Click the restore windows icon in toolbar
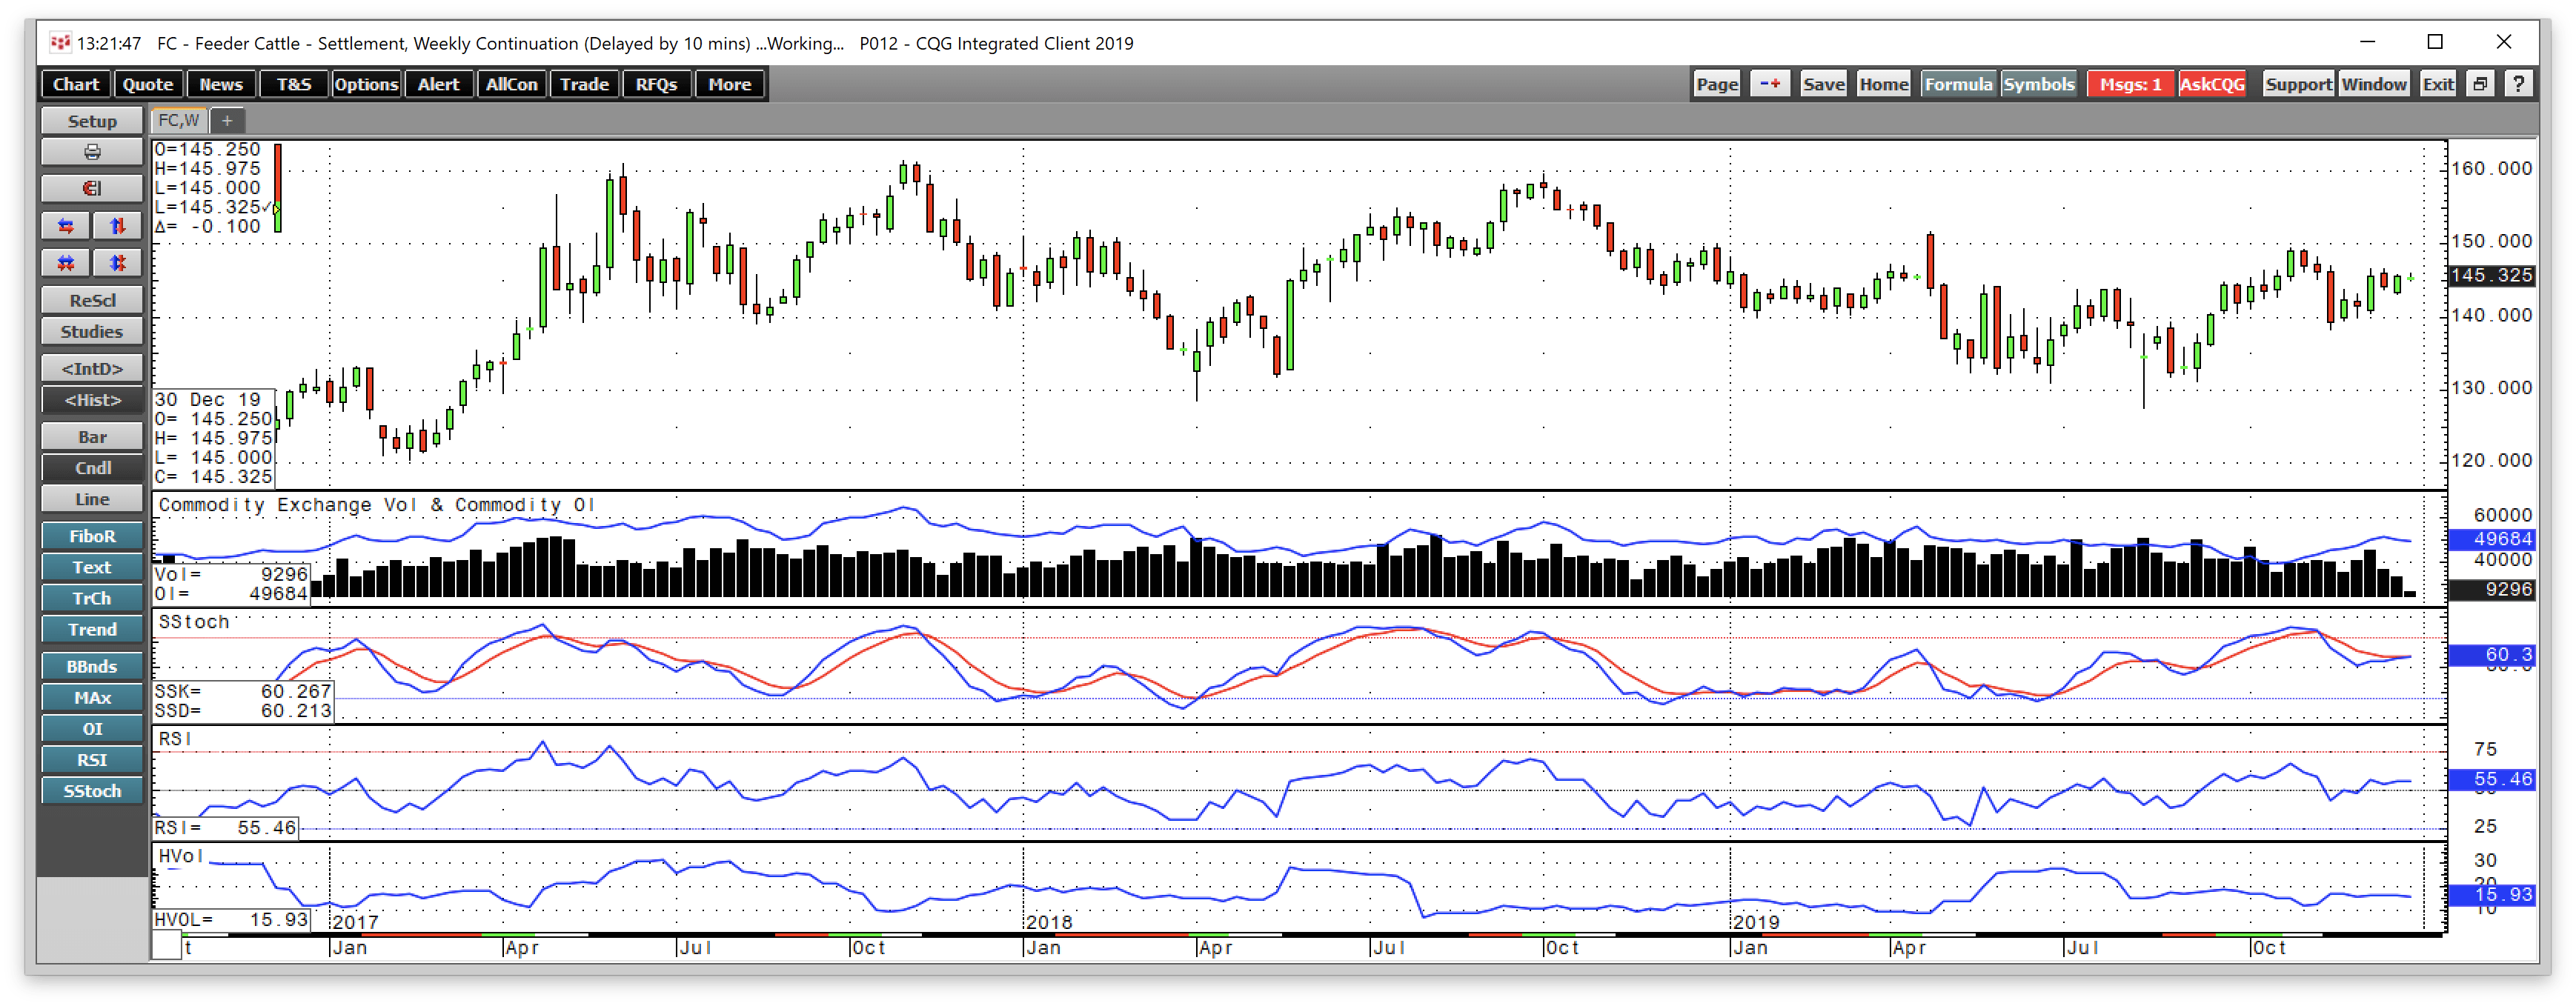The image size is (2576, 1006). point(2480,84)
